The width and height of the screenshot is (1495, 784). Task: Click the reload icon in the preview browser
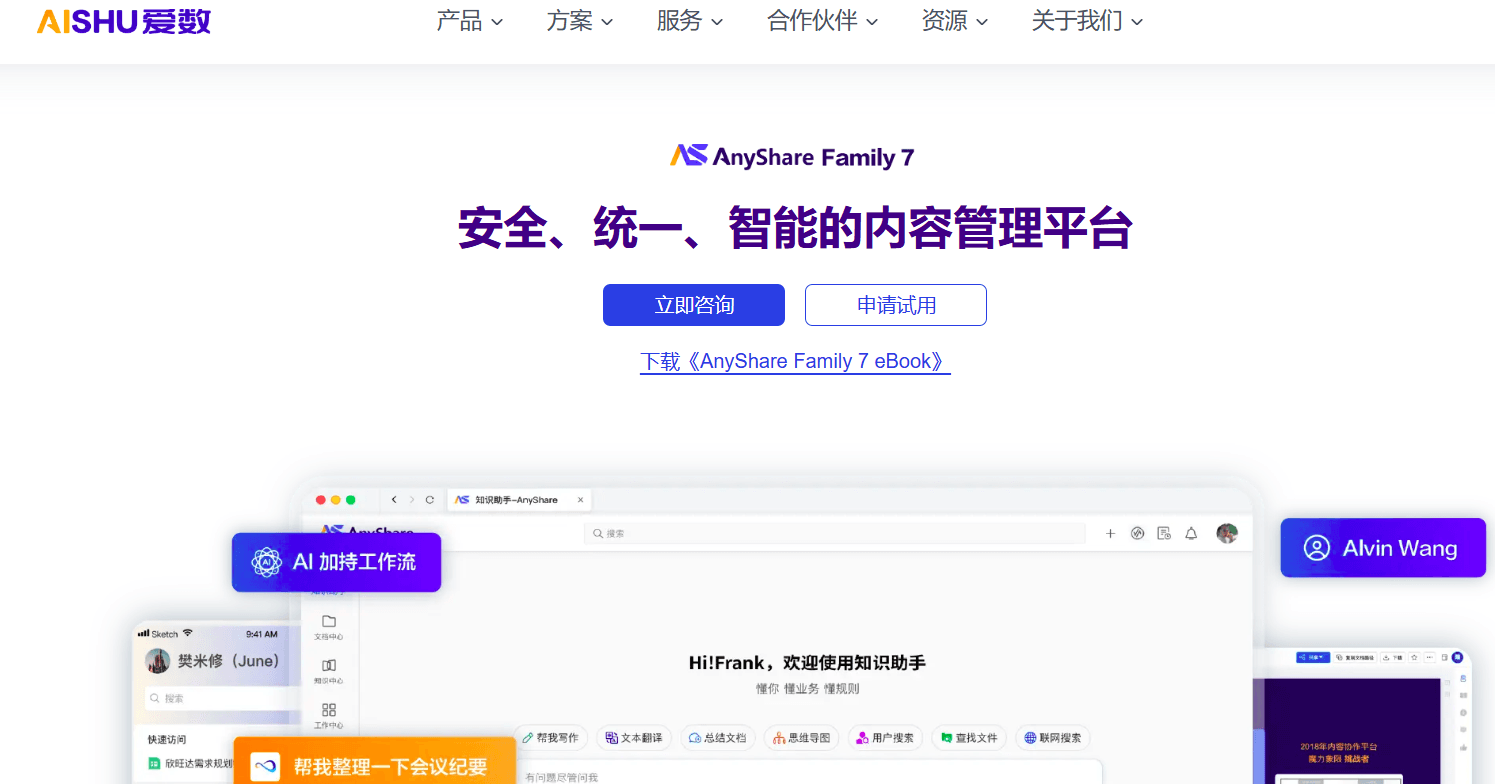(x=430, y=500)
